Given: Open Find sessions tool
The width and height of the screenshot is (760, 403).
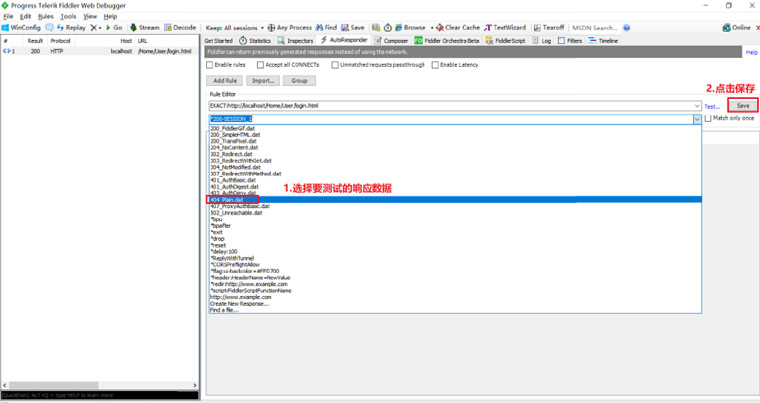Looking at the screenshot, I should tap(326, 28).
